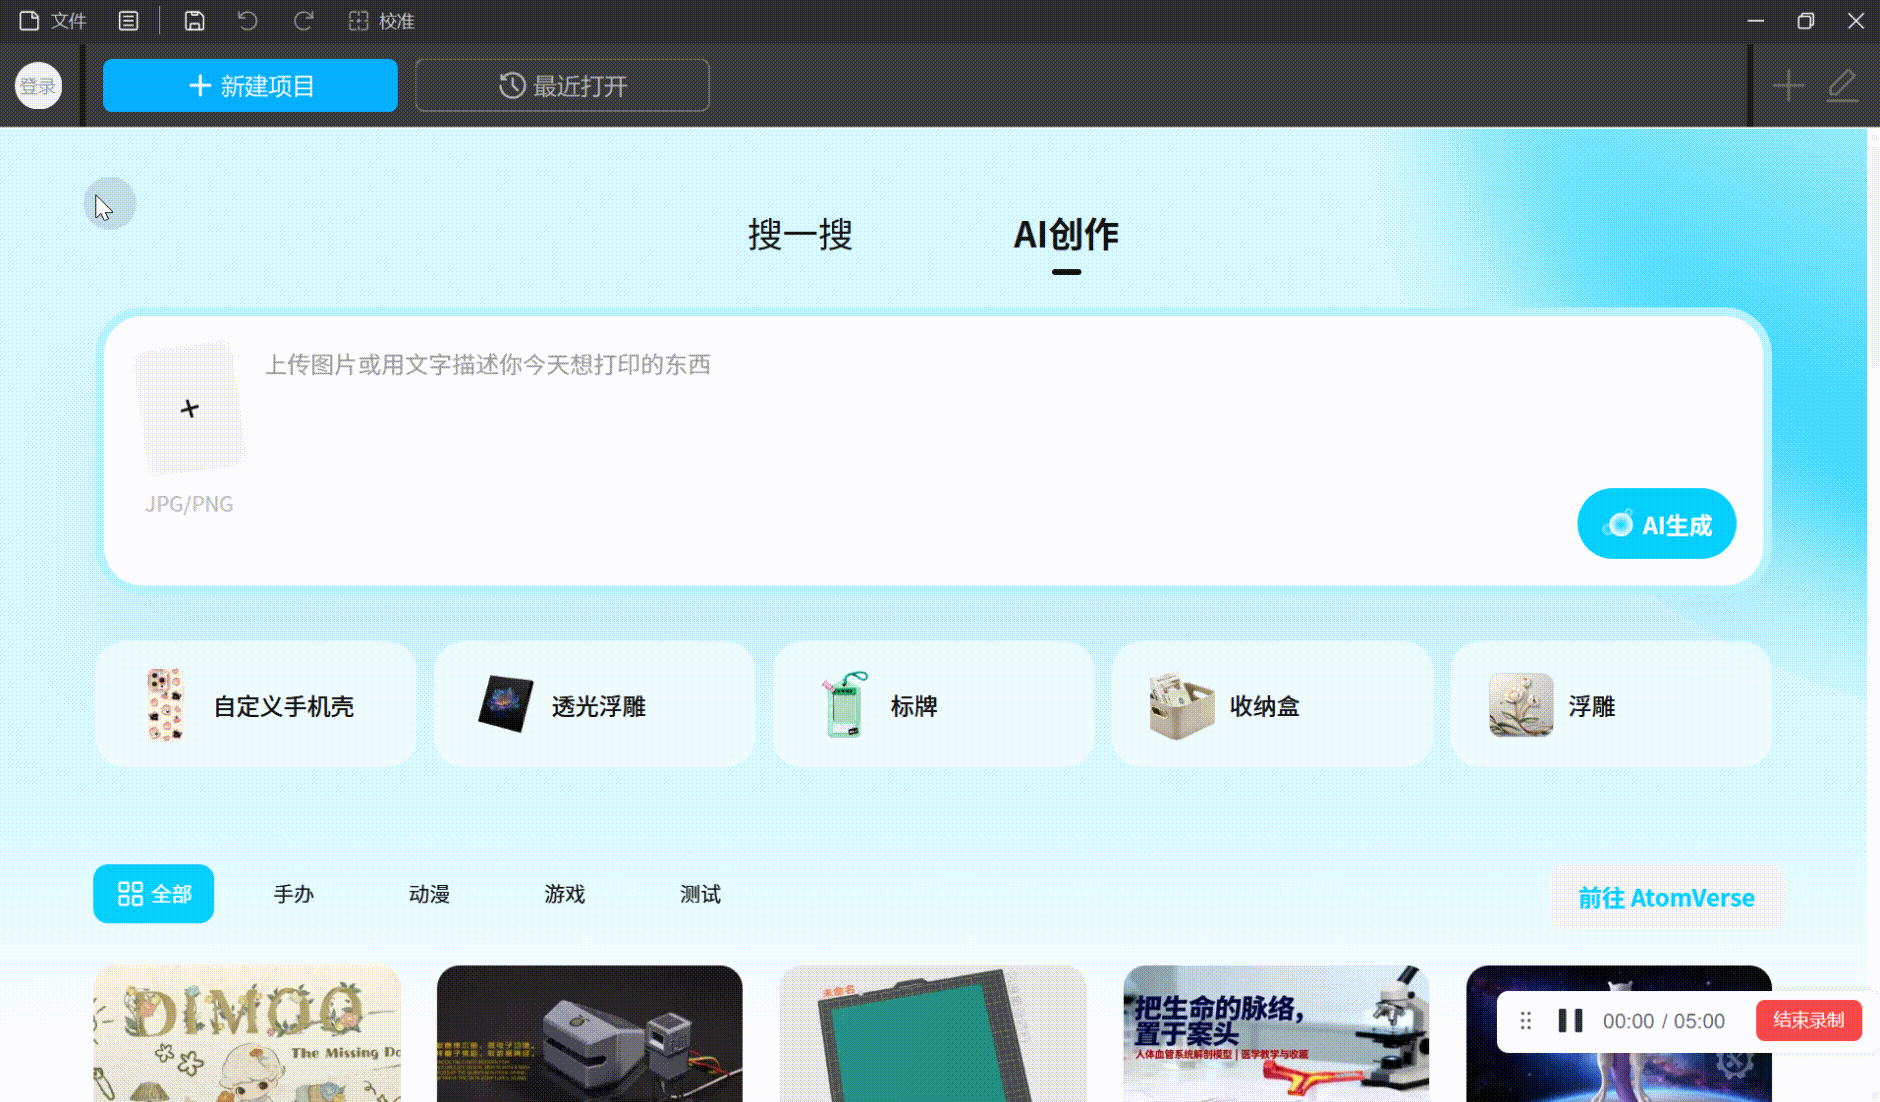
Task: Click the plus icon at top right
Action: click(x=1788, y=86)
